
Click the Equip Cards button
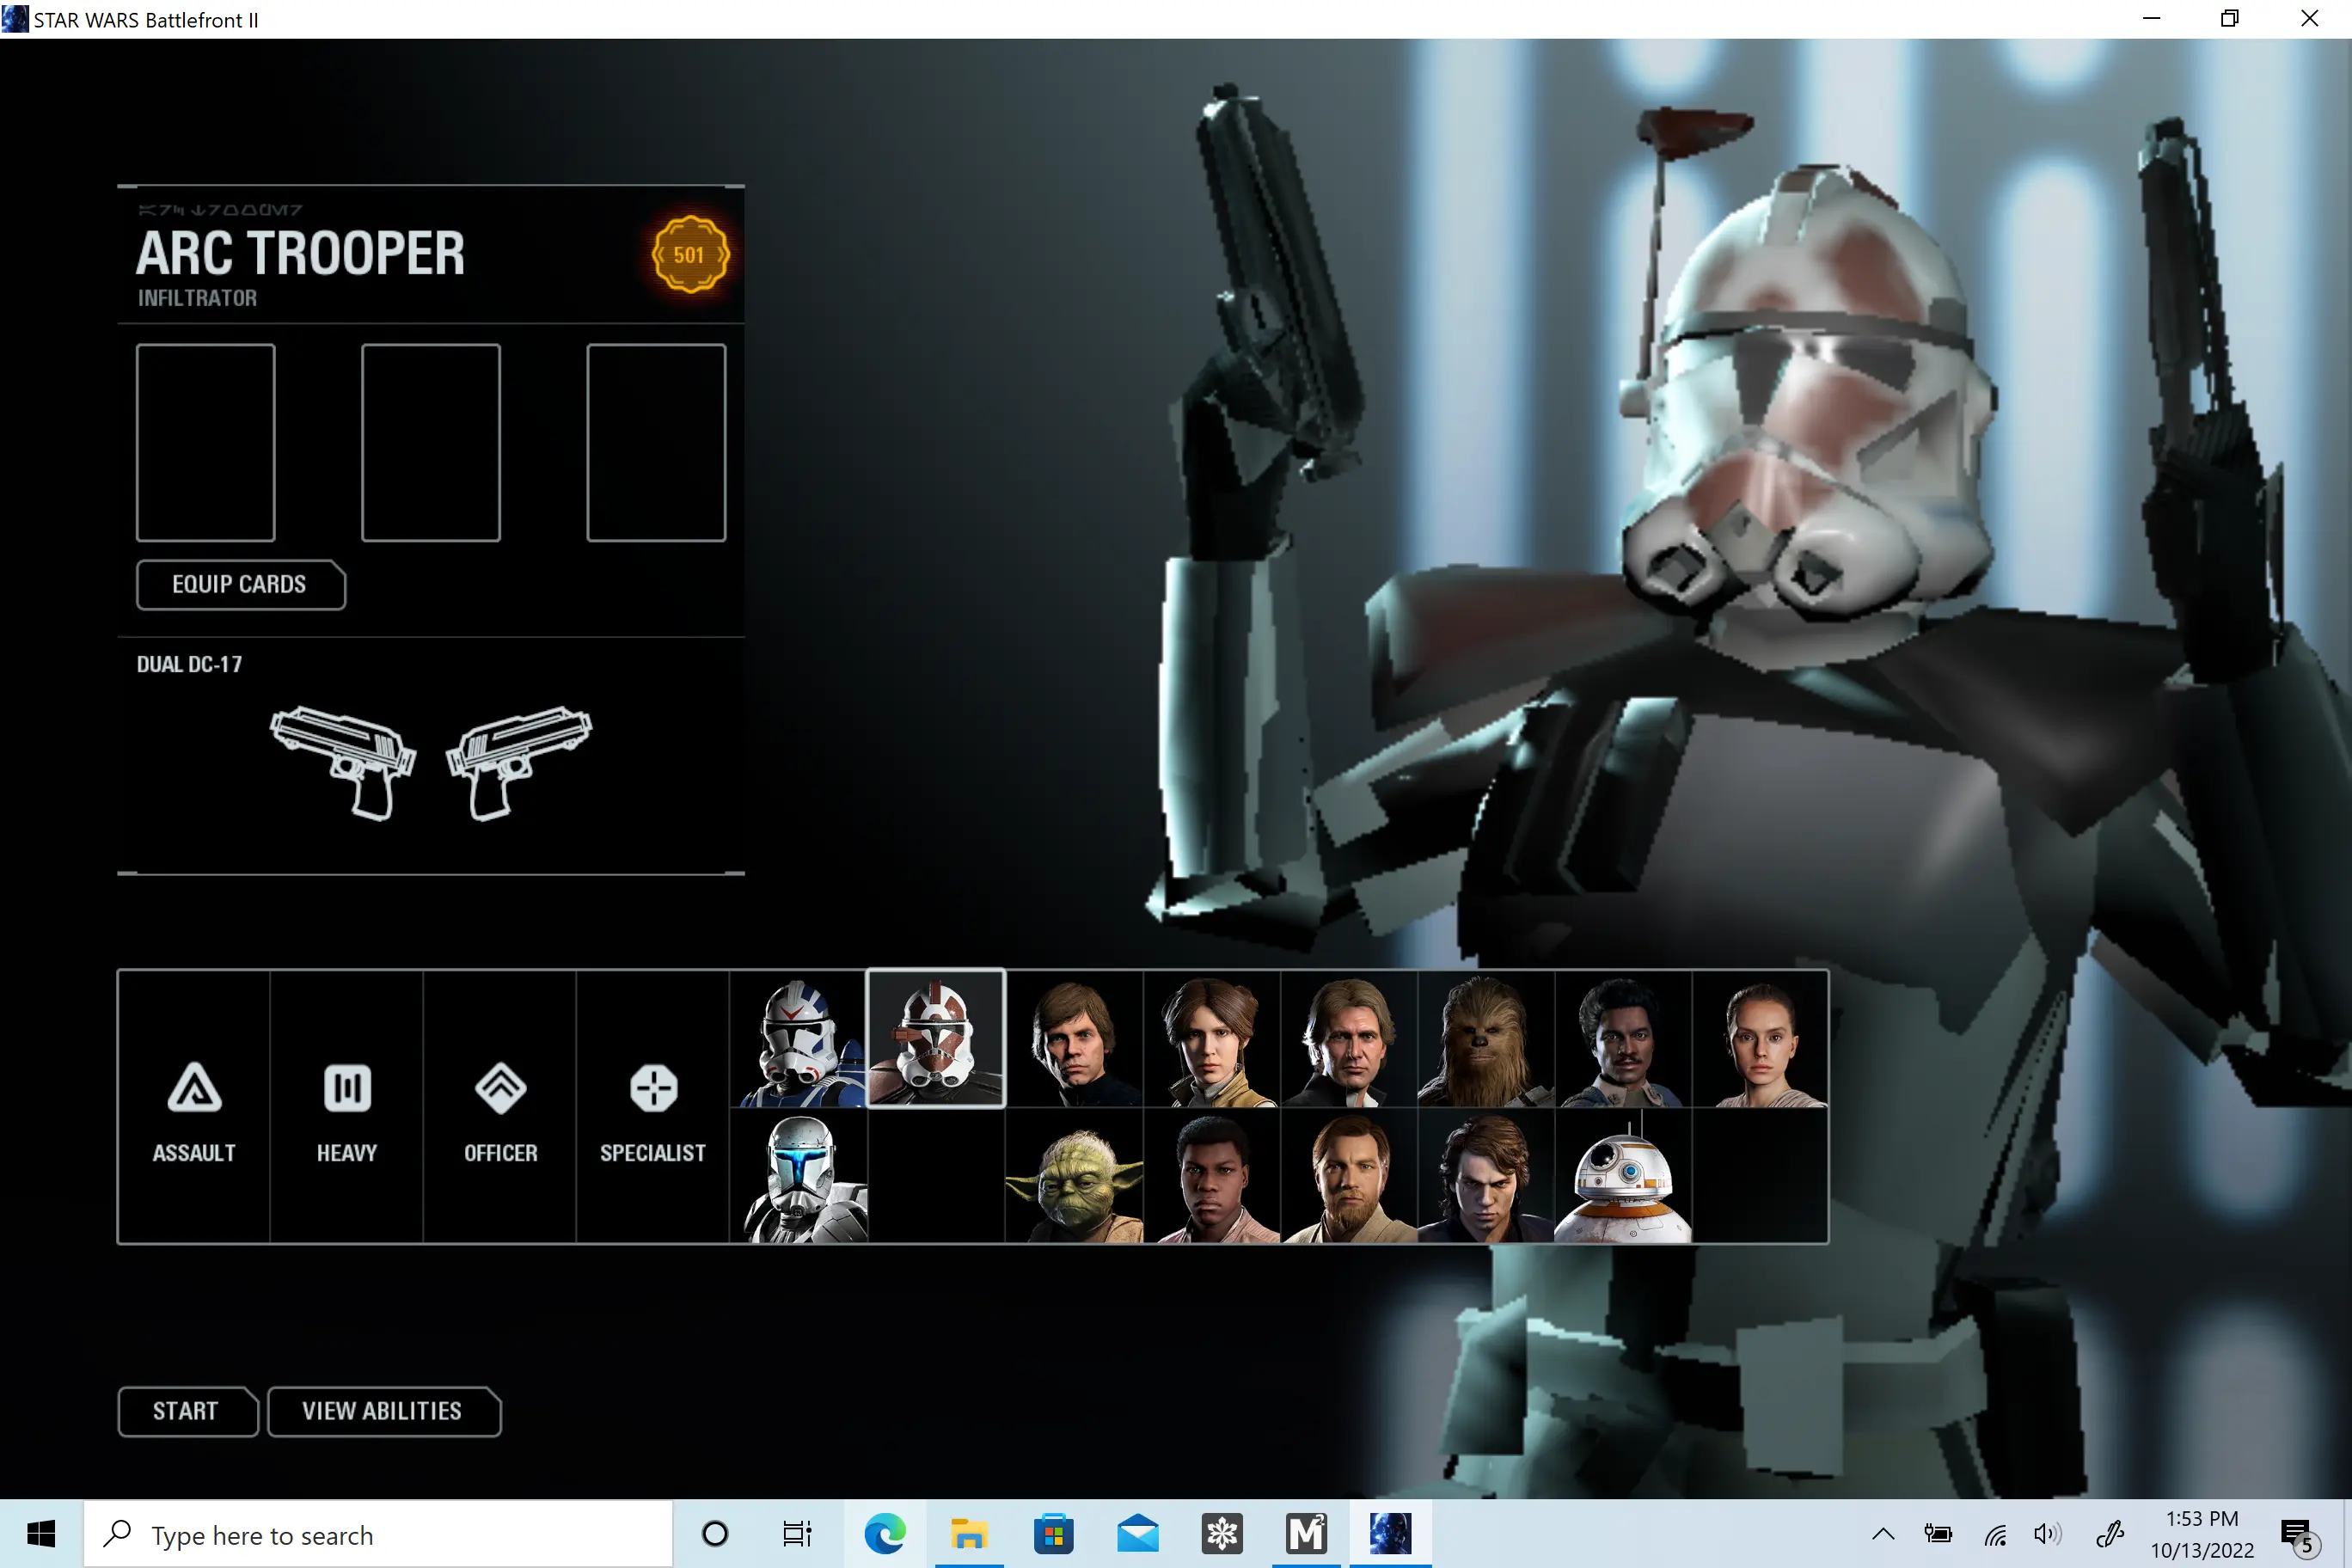(240, 585)
